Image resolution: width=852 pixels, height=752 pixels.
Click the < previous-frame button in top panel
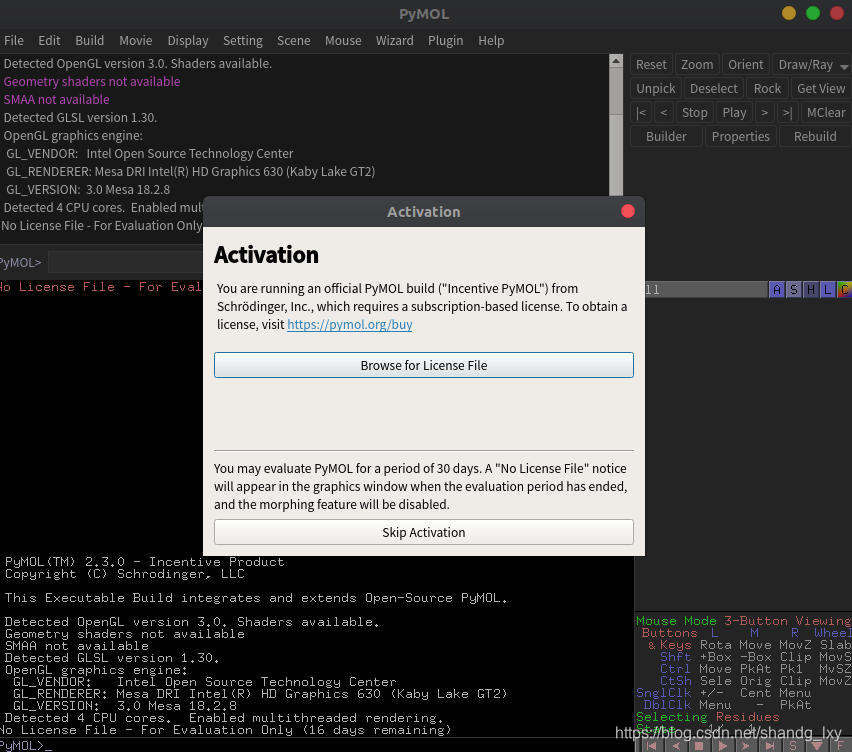663,112
